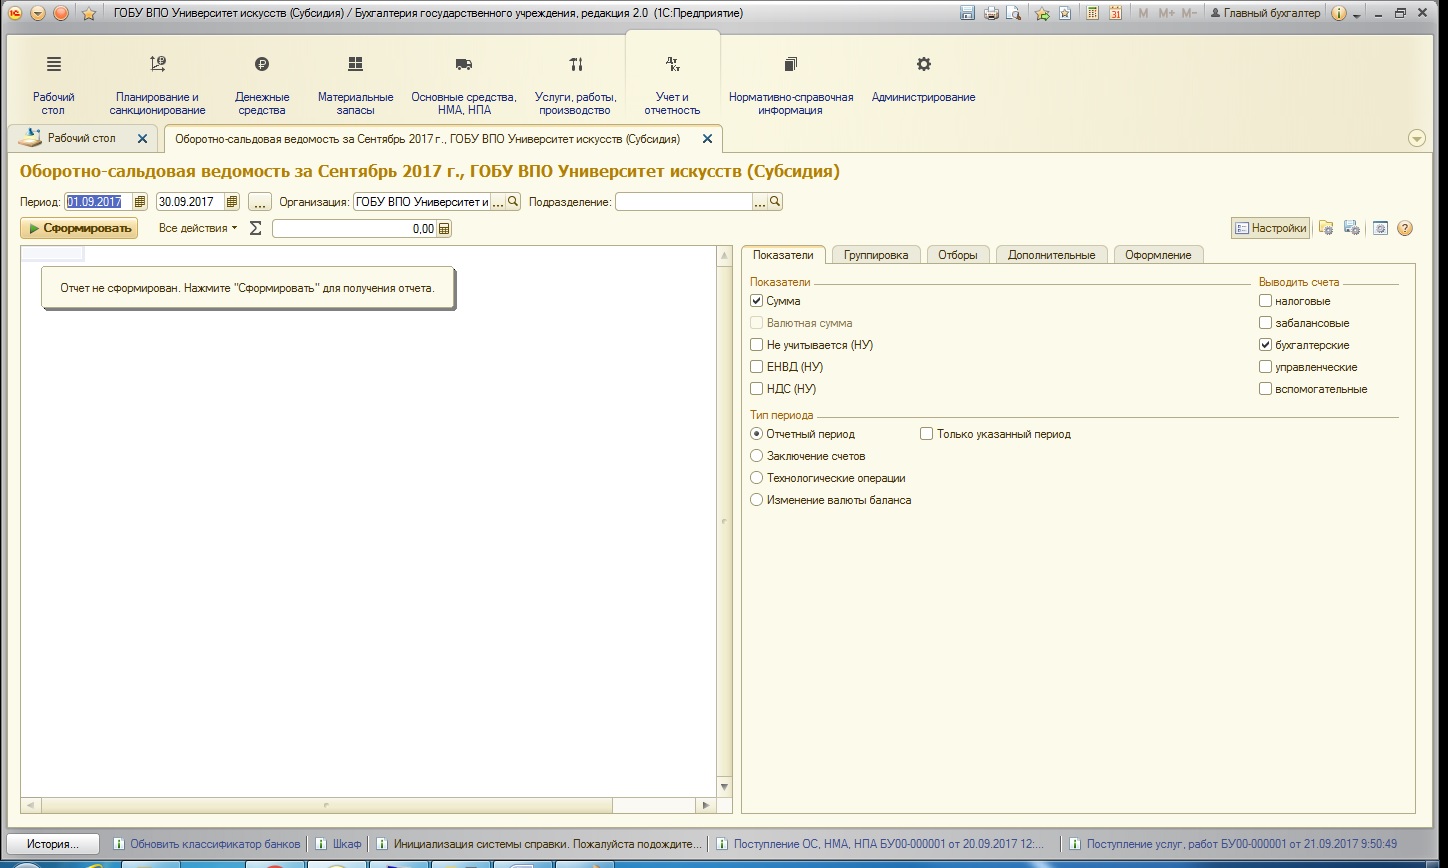Switch to the Рабочий стол window tab
The image size is (1448, 868).
coord(82,138)
